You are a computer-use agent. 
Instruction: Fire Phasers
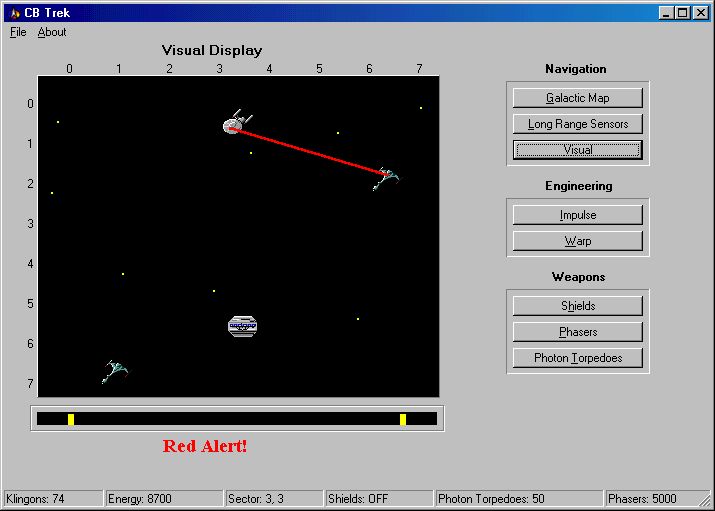pos(577,332)
